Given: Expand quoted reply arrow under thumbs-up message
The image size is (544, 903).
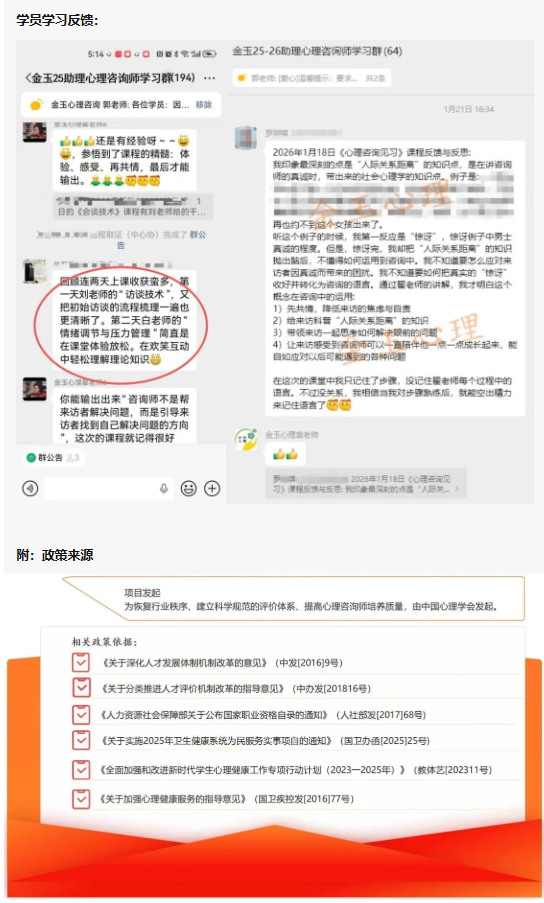Looking at the screenshot, I should (458, 489).
